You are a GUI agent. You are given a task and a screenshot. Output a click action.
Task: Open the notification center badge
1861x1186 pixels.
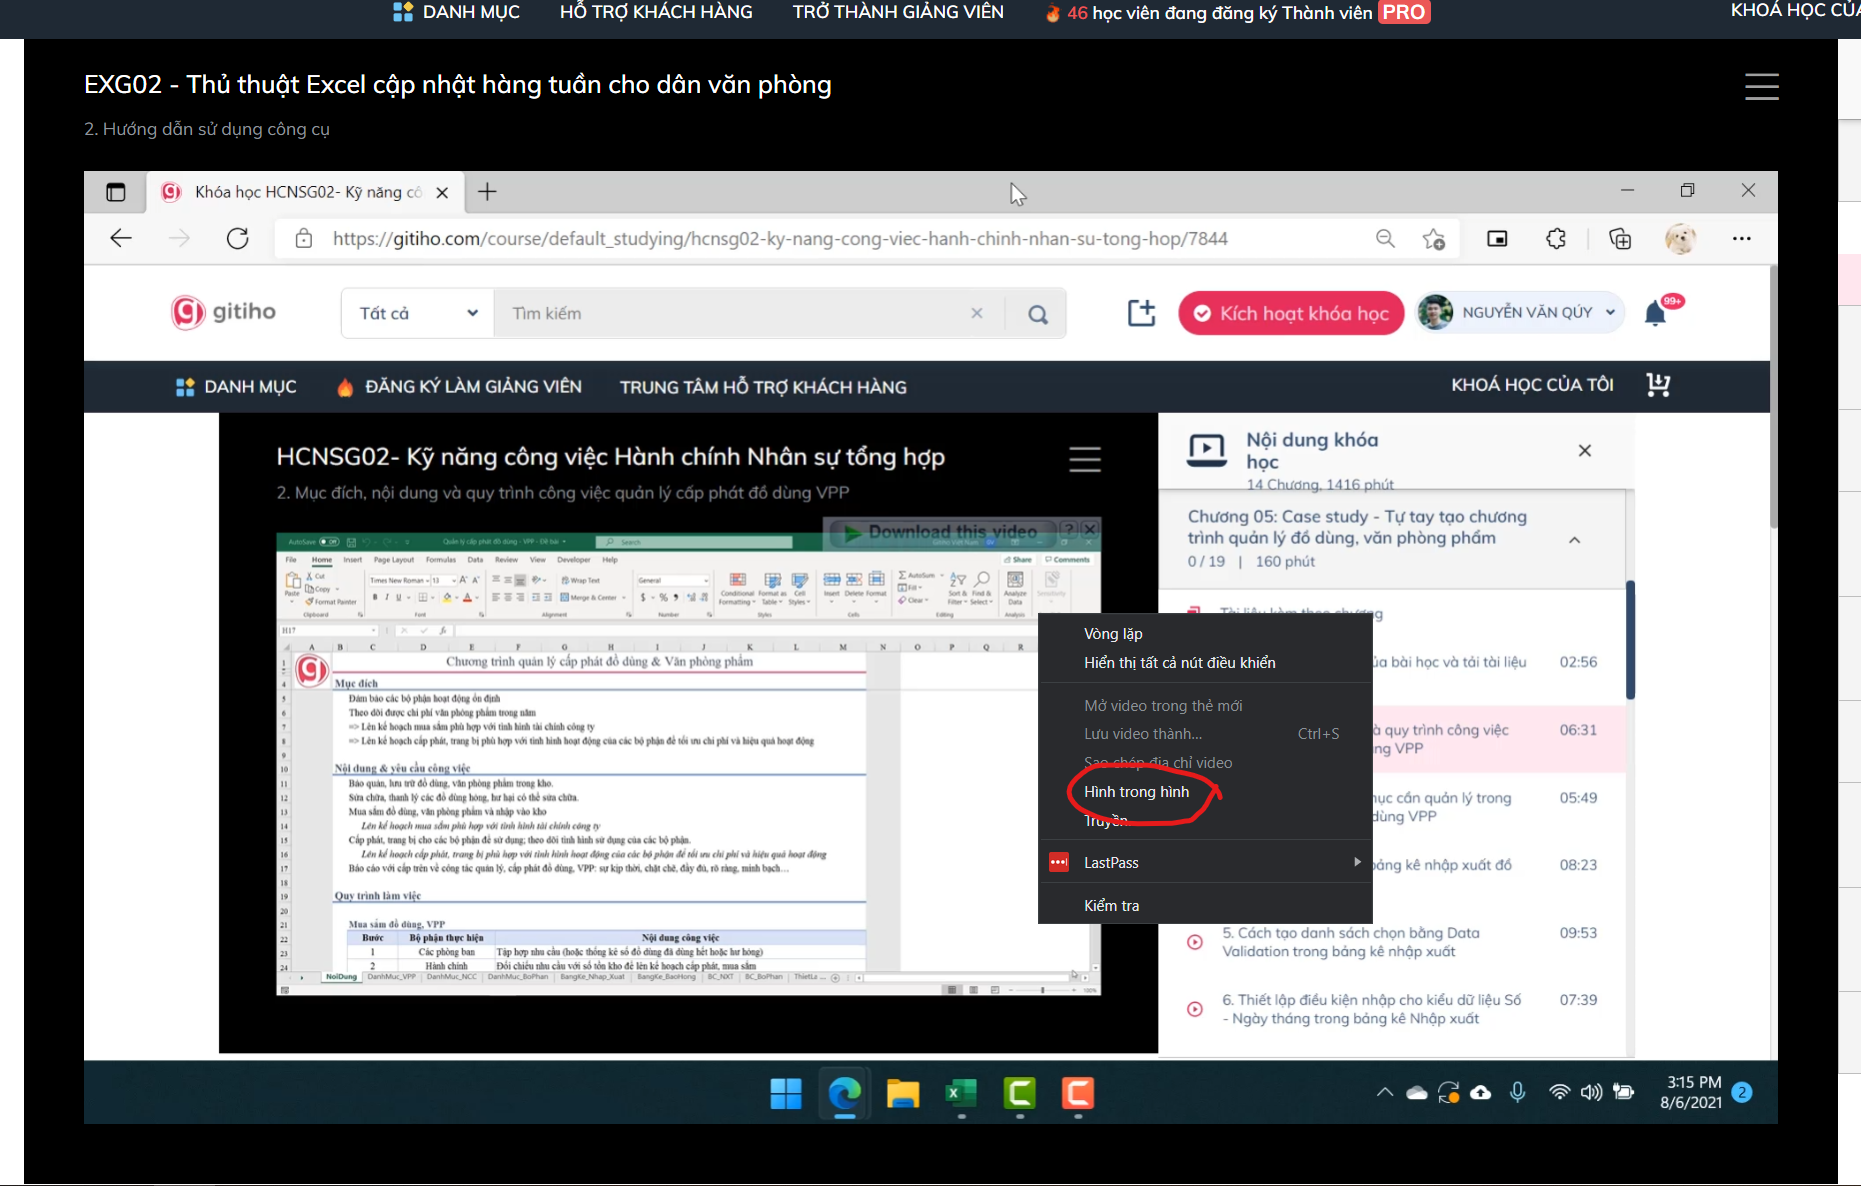coord(1742,1092)
